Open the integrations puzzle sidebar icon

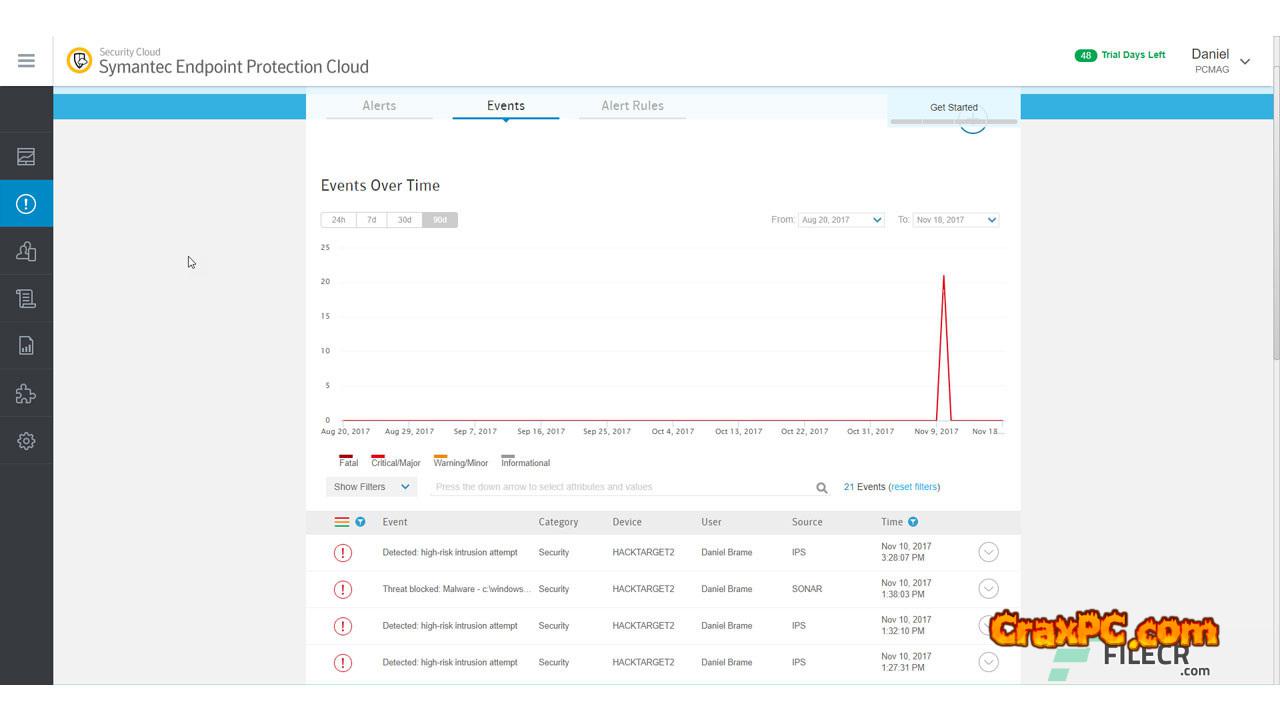tap(26, 393)
